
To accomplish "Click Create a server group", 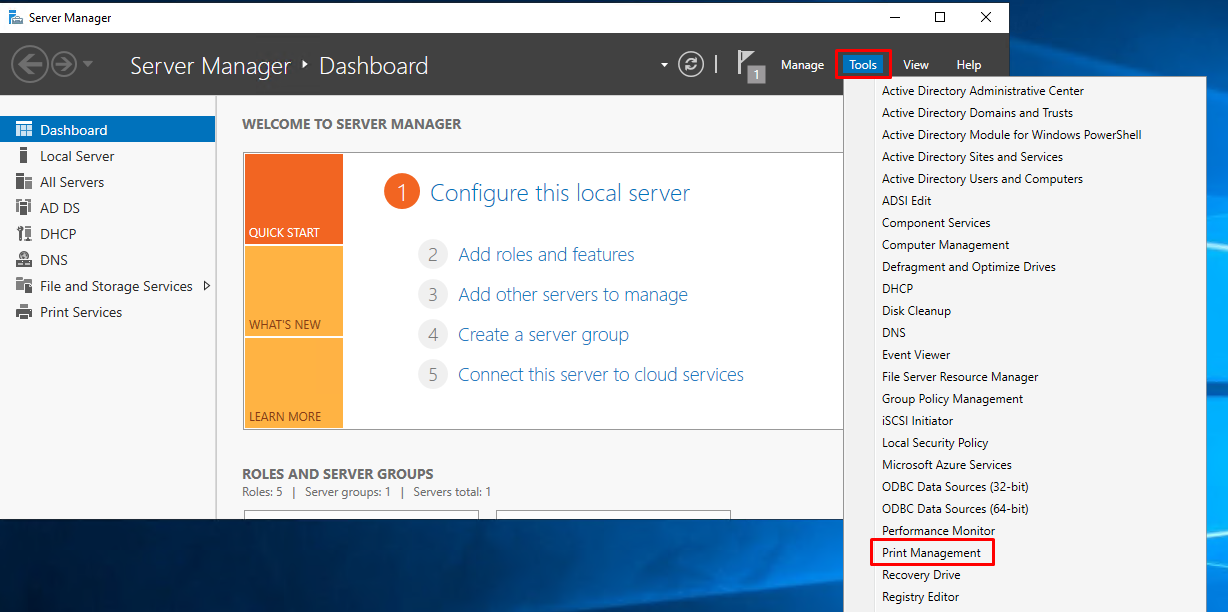I will (x=543, y=334).
